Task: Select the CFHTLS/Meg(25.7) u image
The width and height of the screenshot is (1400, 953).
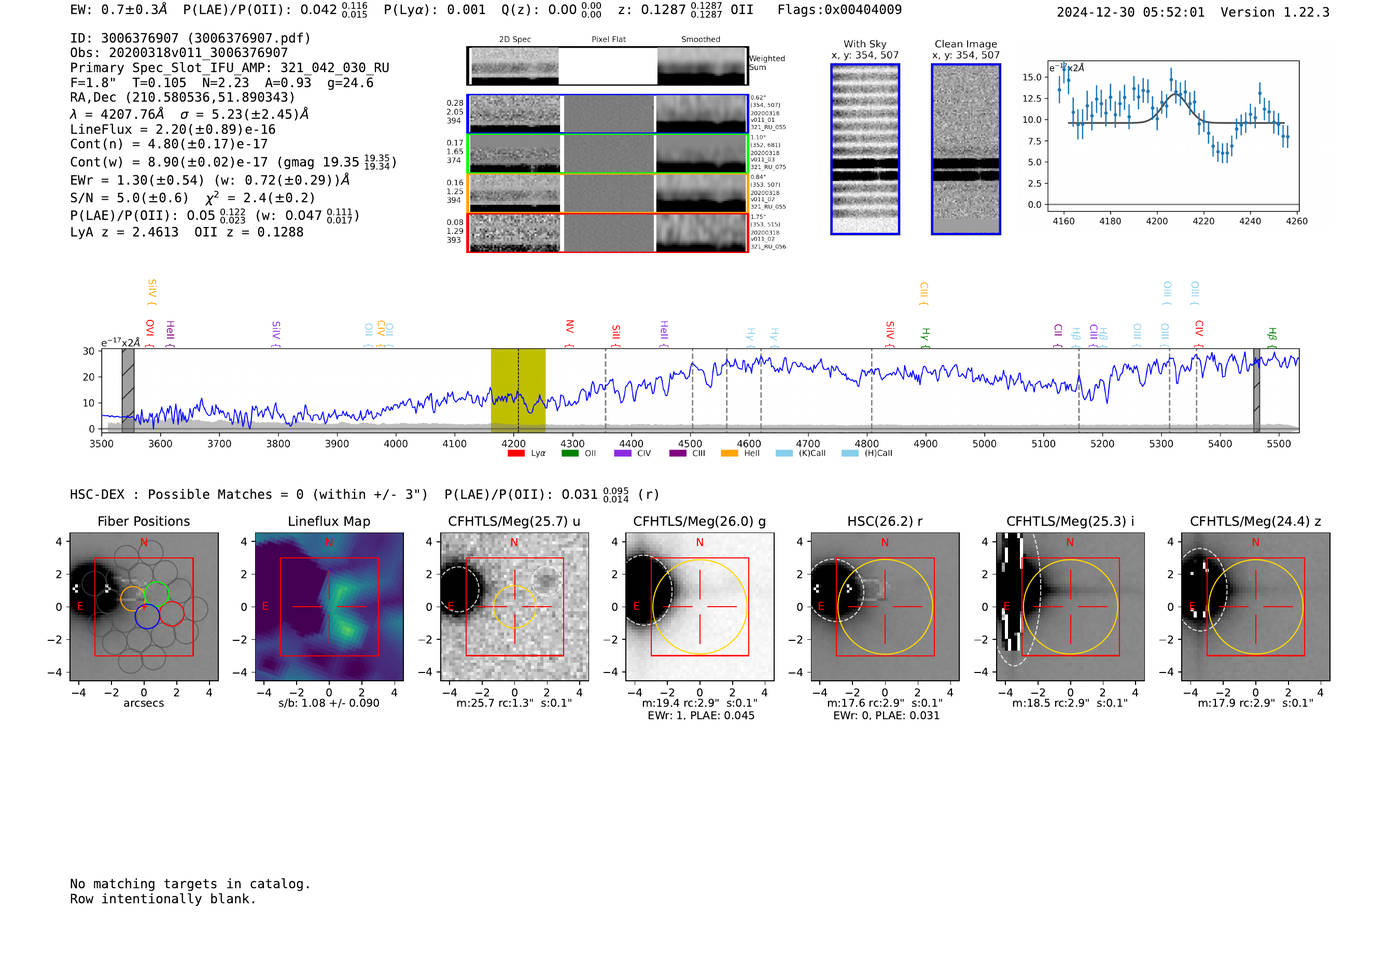Action: [514, 607]
